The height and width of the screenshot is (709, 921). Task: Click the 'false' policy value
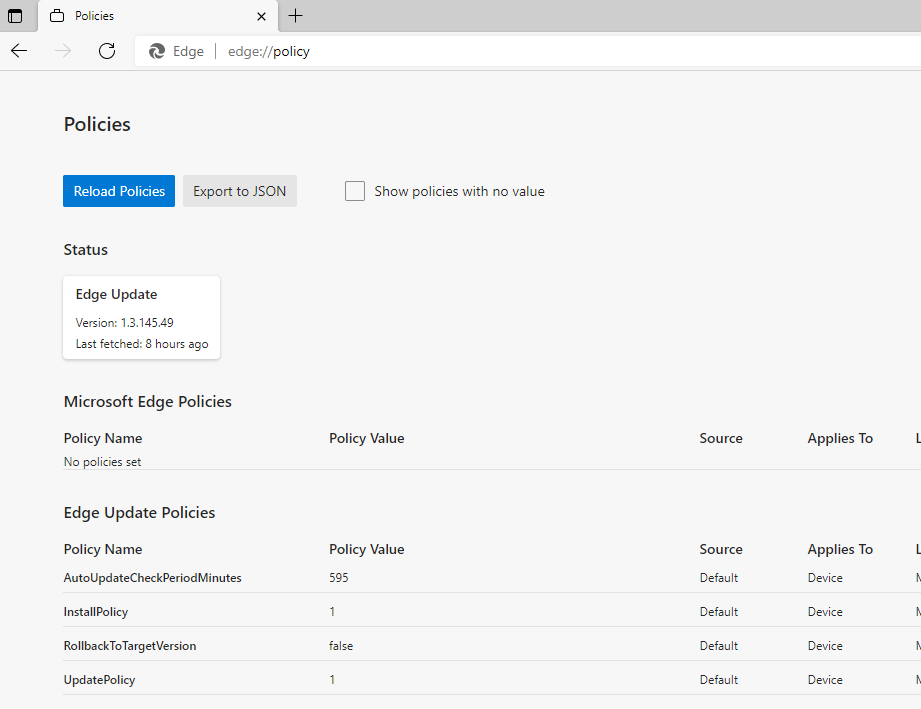point(341,646)
